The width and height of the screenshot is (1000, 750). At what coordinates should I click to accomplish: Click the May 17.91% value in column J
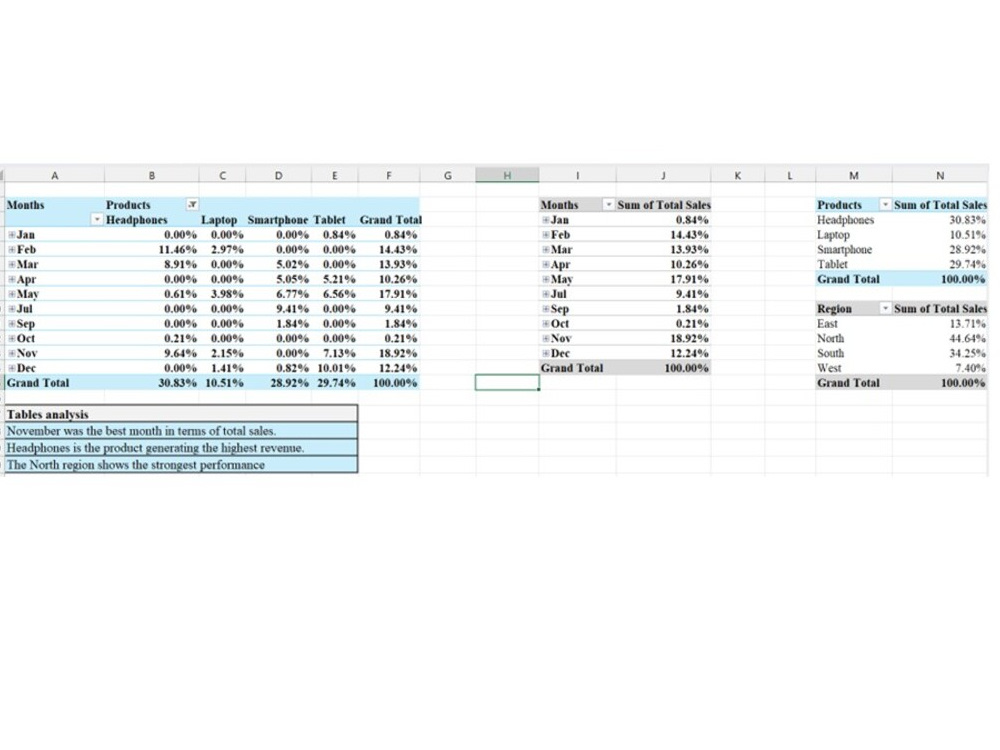tap(663, 279)
